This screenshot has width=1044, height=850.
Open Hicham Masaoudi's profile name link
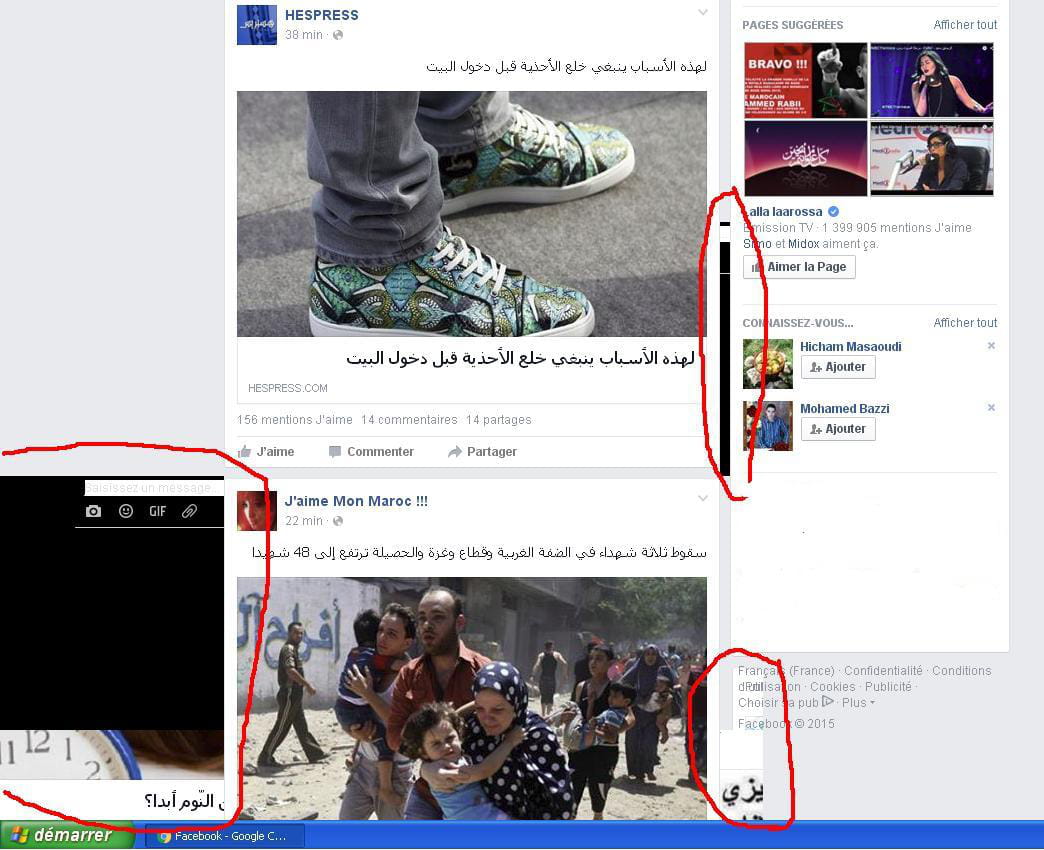850,347
